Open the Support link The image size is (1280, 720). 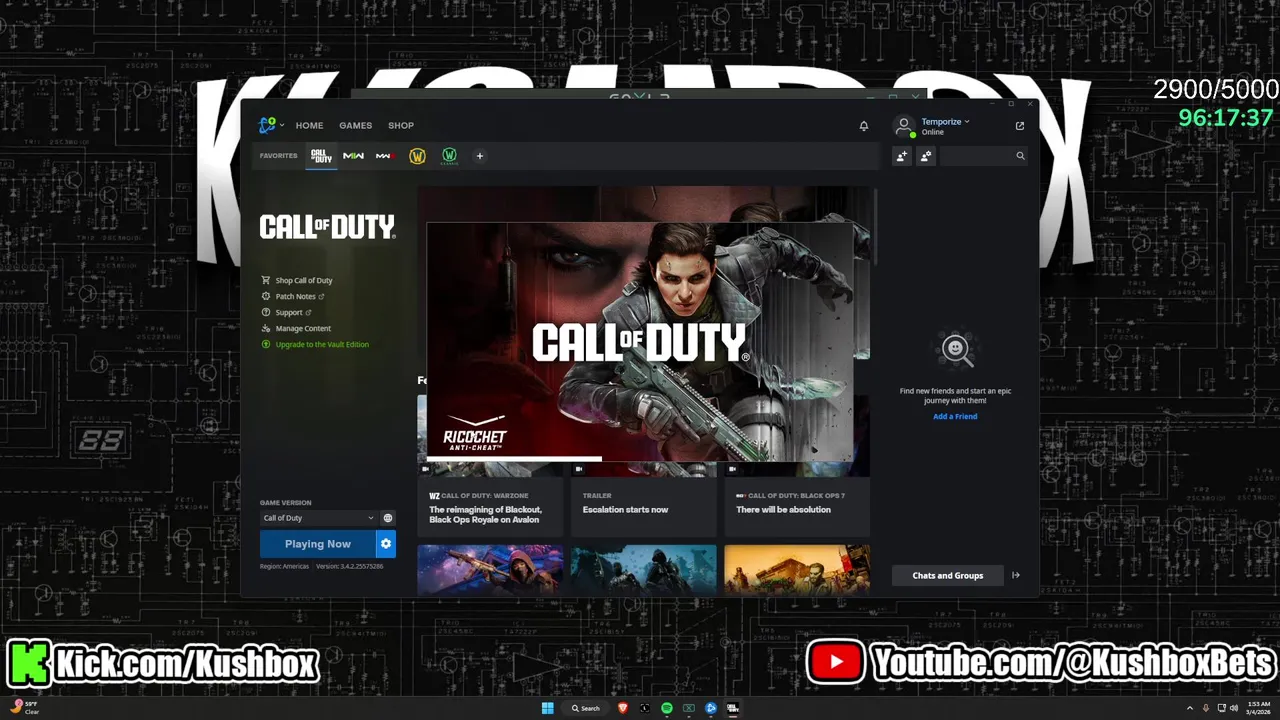pyautogui.click(x=287, y=313)
